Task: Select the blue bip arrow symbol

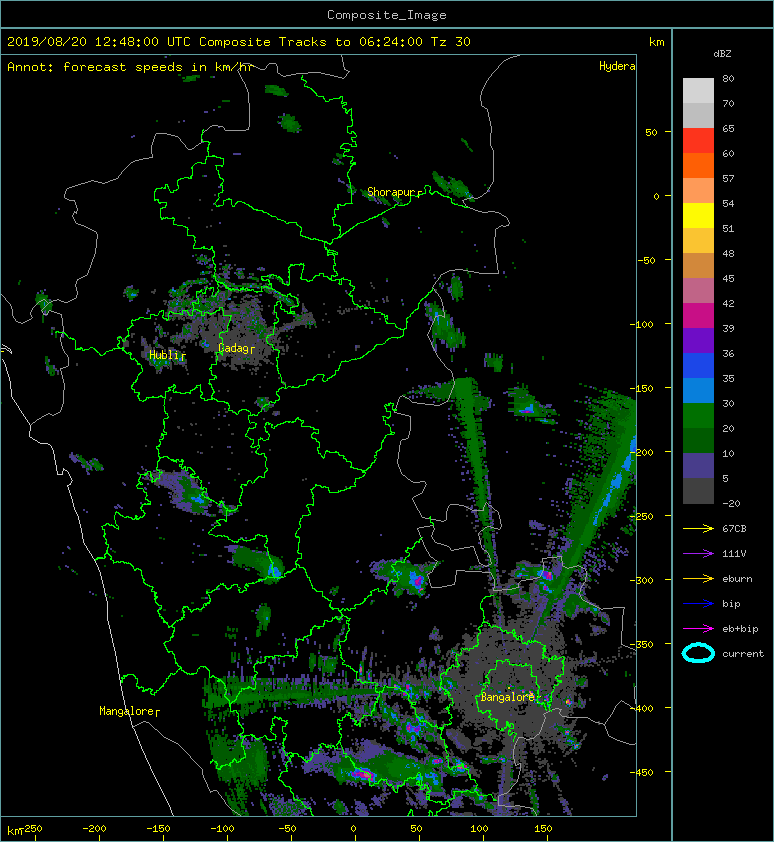Action: tap(698, 604)
